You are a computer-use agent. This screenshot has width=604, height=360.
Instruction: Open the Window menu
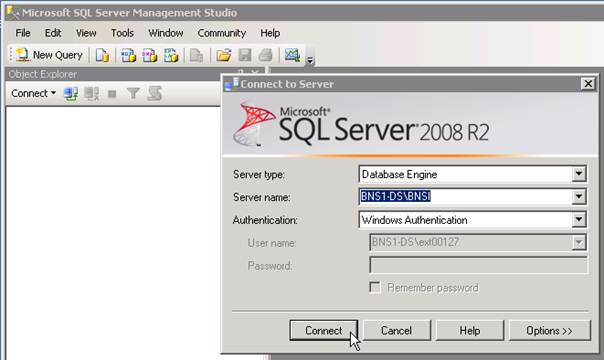pyautogui.click(x=166, y=33)
